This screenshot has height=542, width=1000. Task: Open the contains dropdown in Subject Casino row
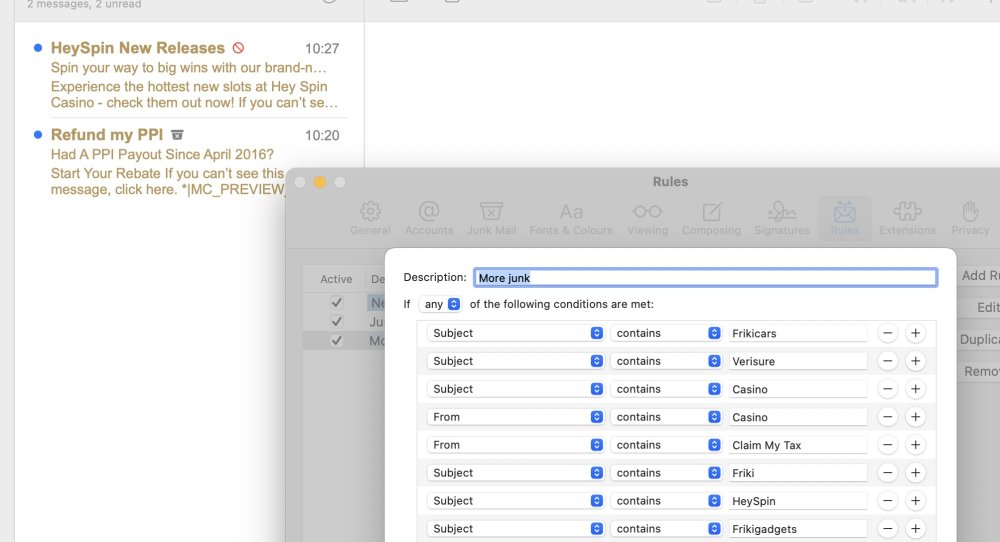(x=666, y=389)
